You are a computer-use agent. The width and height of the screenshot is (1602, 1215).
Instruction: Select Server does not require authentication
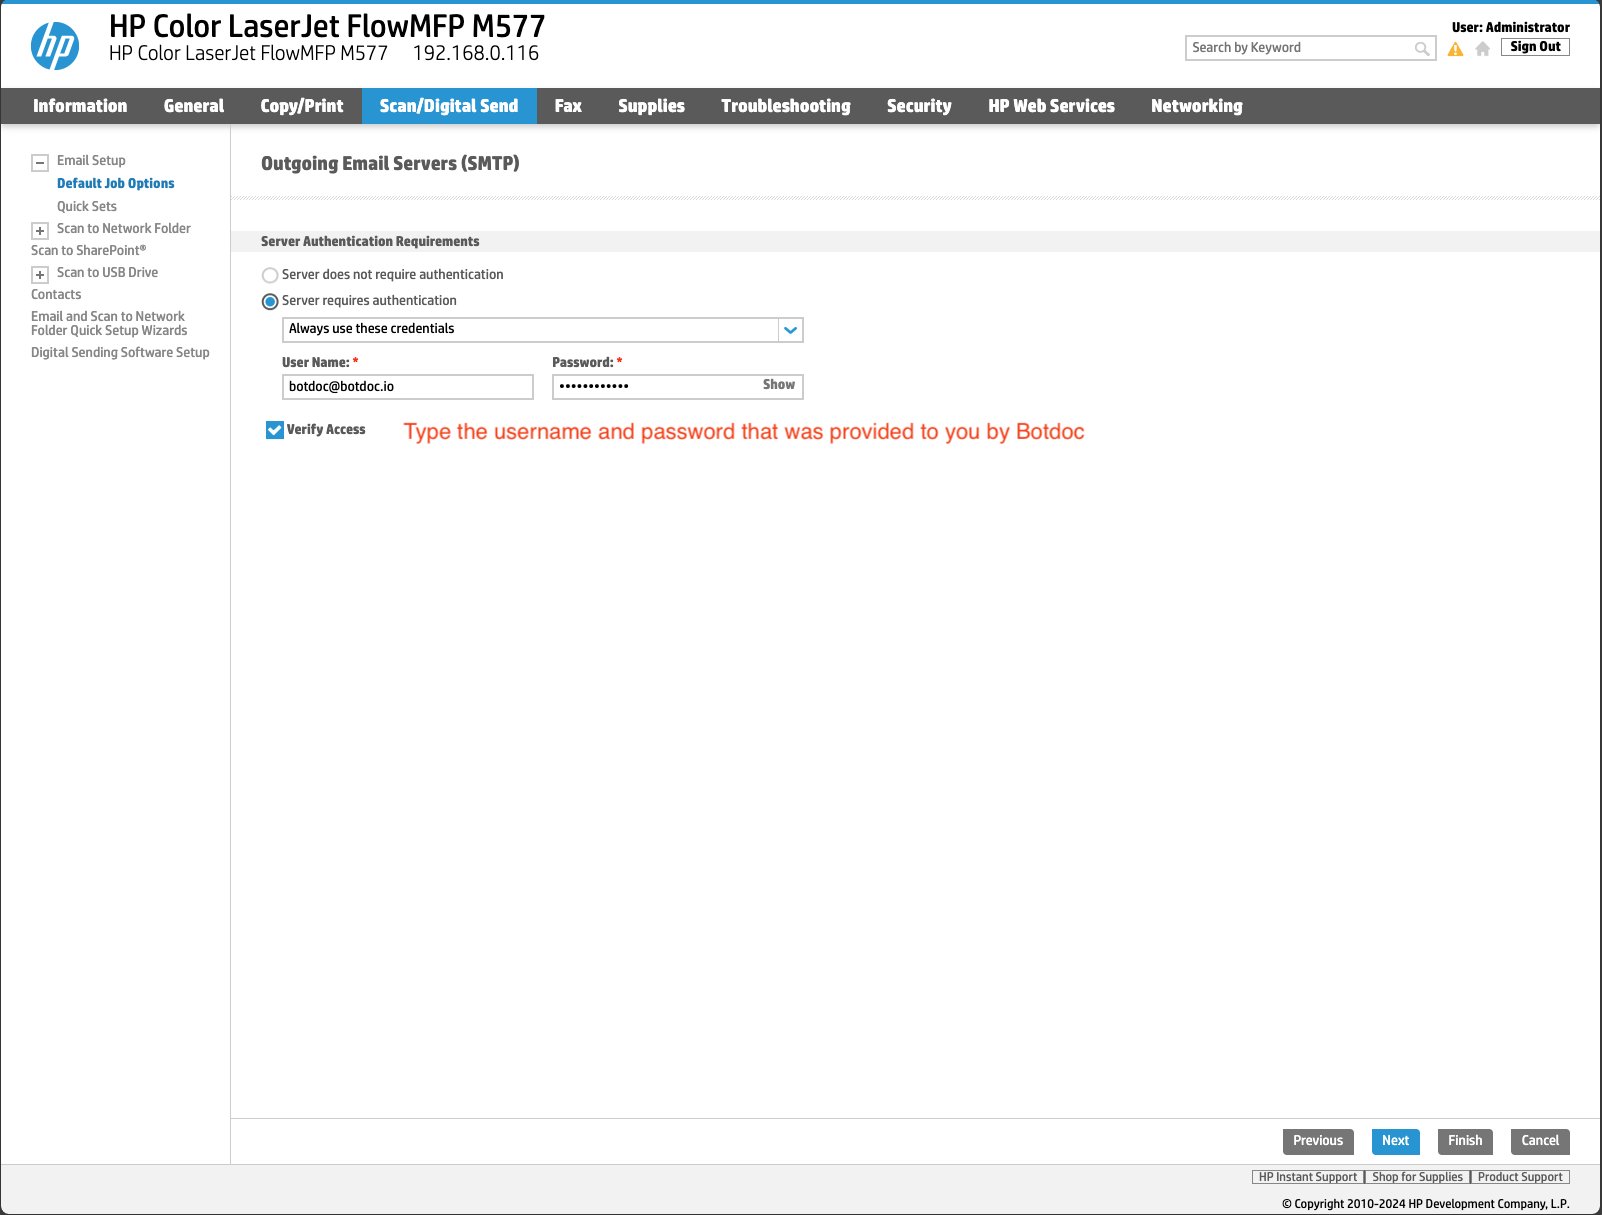tap(270, 275)
